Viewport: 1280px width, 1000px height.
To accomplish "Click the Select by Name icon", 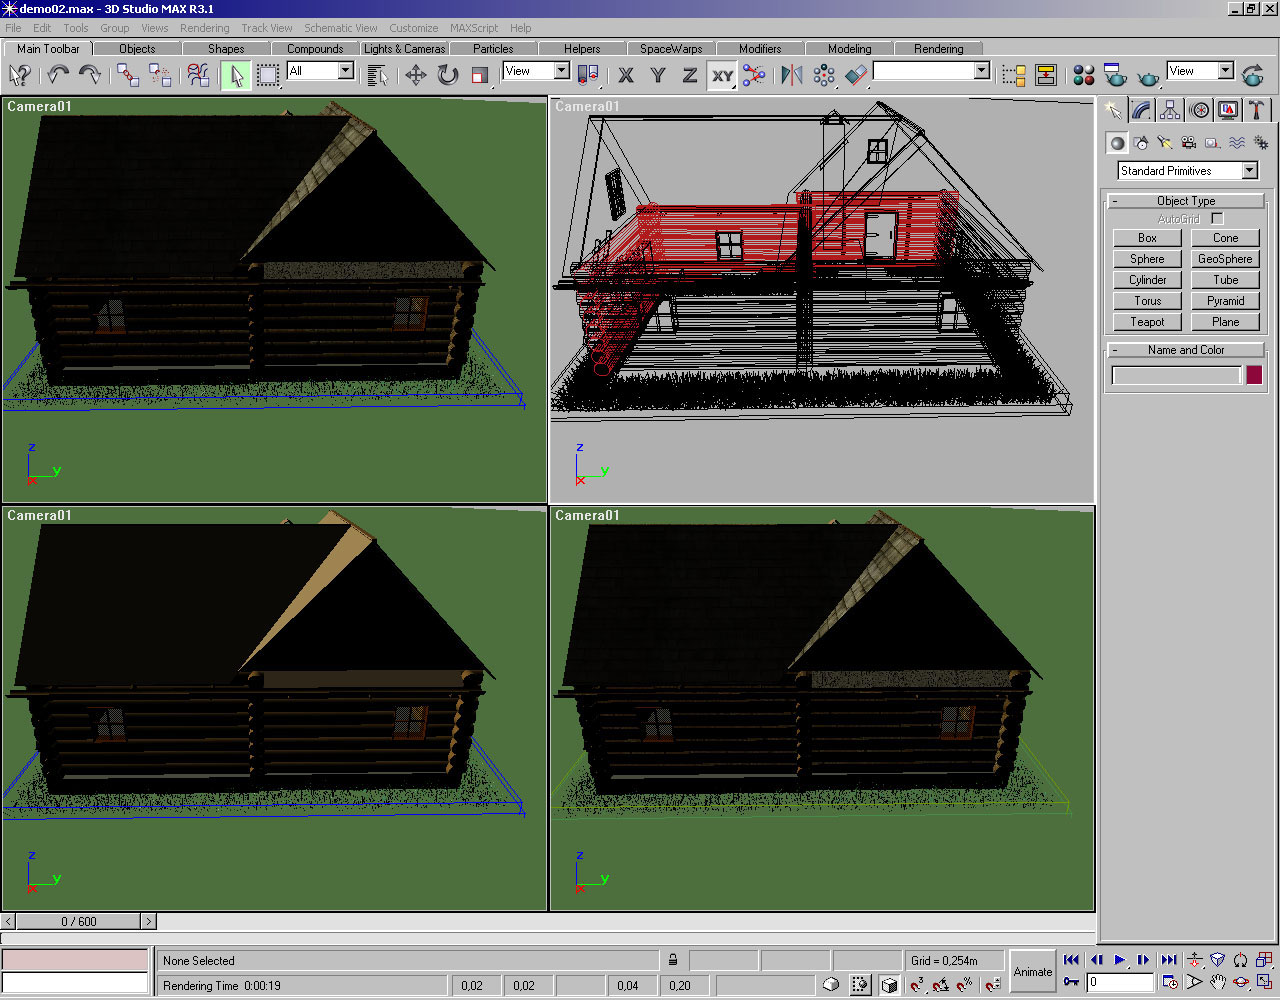I will click(x=377, y=75).
